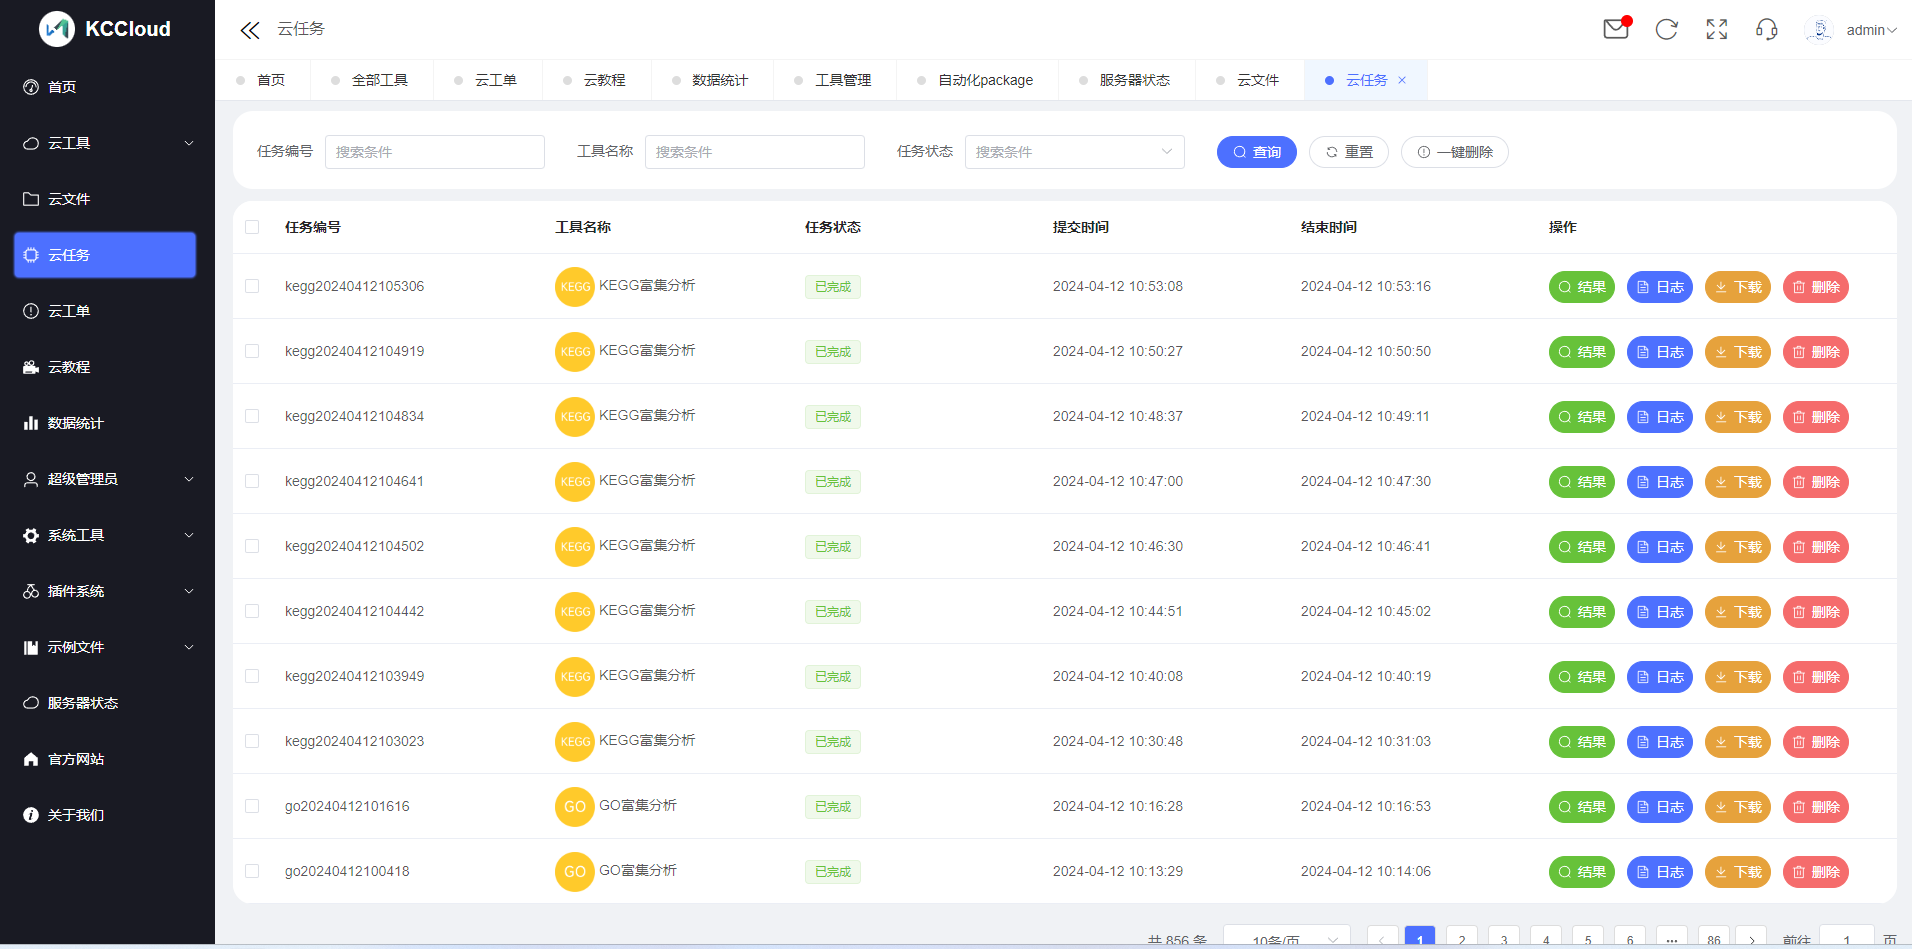The height and width of the screenshot is (949, 1912).
Task: Check the row kegg20240412104442 checkbox
Action: (252, 611)
